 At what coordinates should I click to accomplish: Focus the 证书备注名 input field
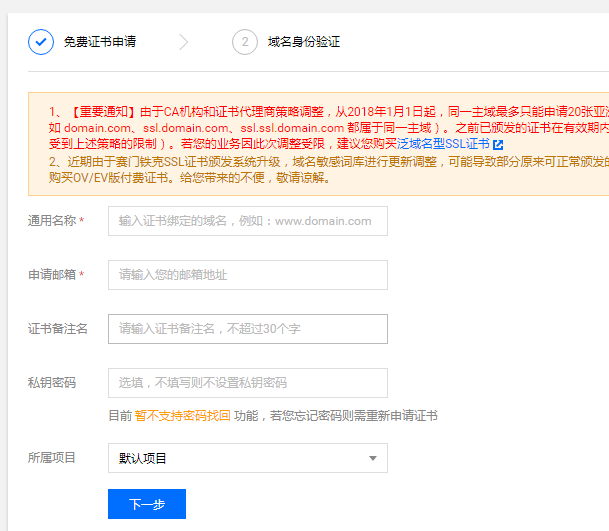click(x=248, y=329)
